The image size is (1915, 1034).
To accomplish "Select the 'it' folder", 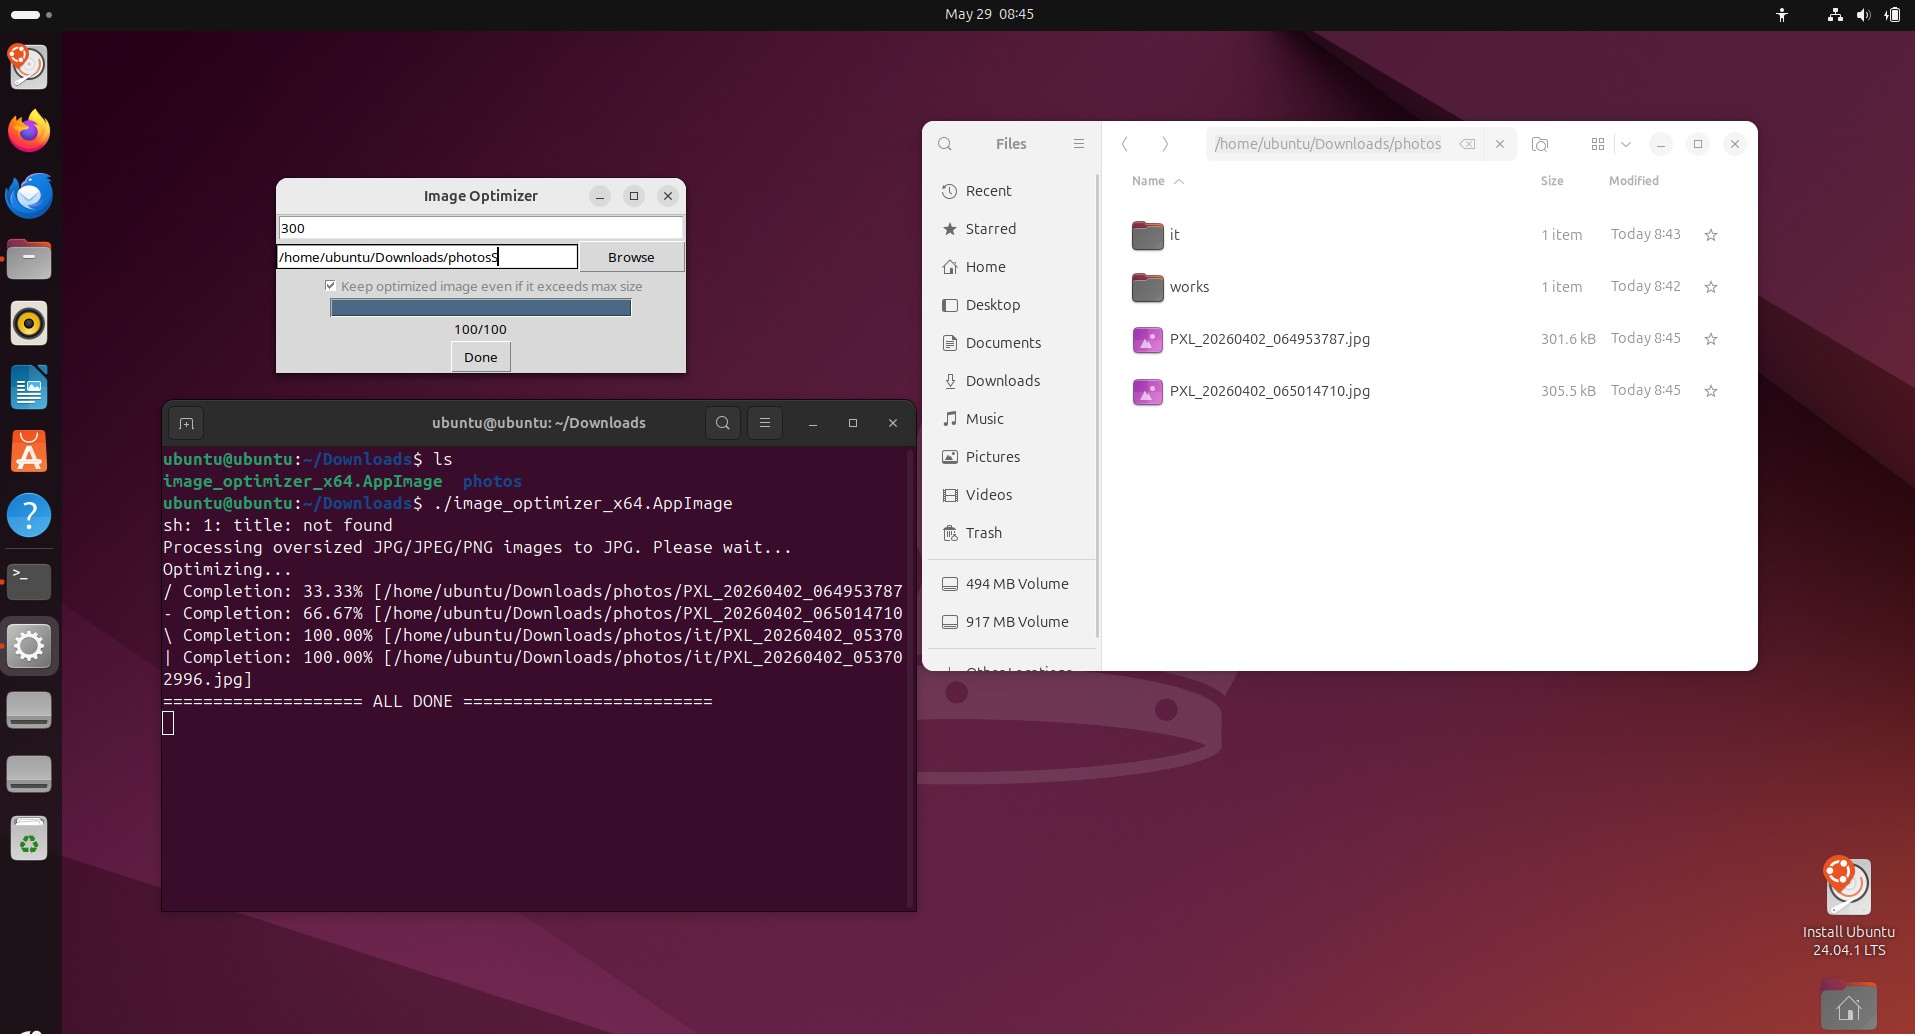I will 1428,235.
